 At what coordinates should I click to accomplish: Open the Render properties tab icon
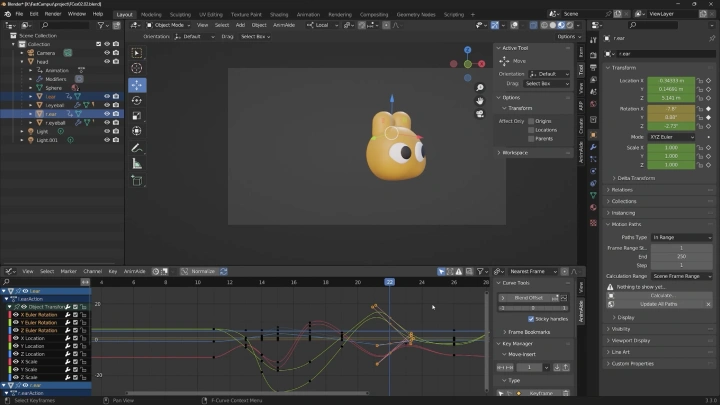[x=593, y=56]
